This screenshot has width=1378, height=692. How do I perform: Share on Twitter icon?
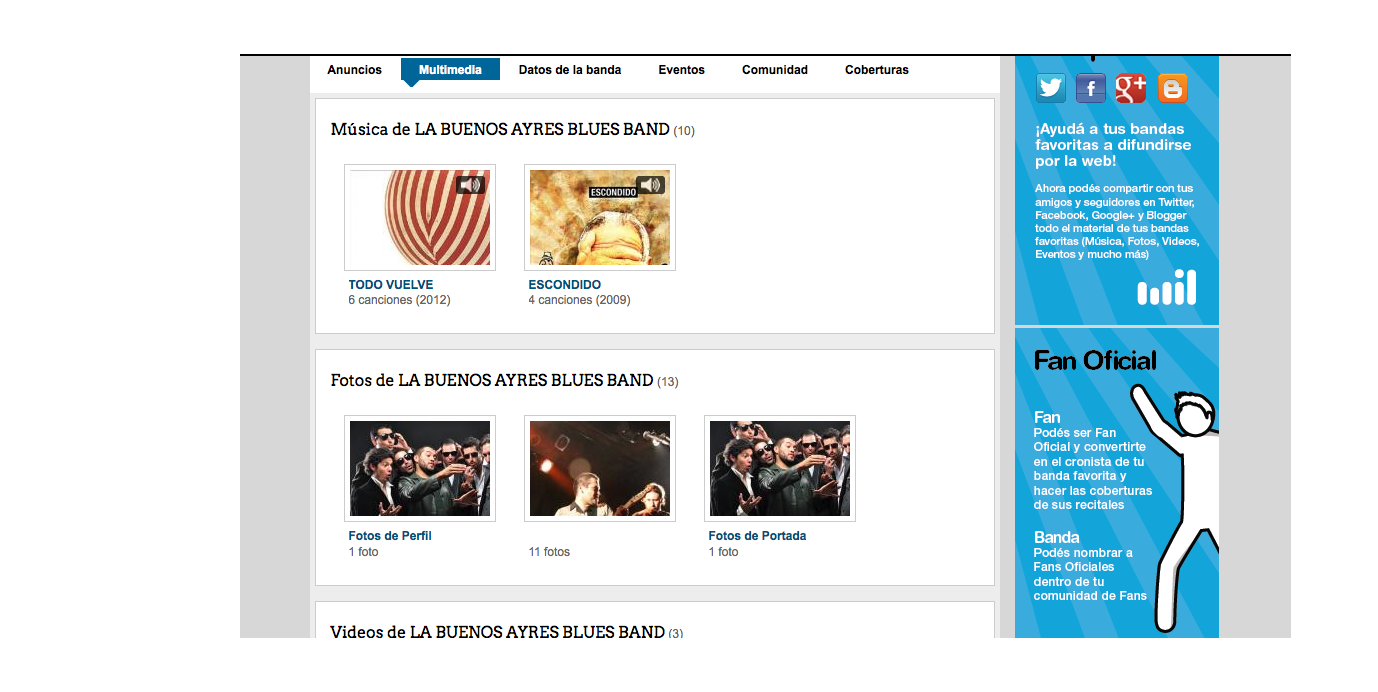click(1050, 88)
